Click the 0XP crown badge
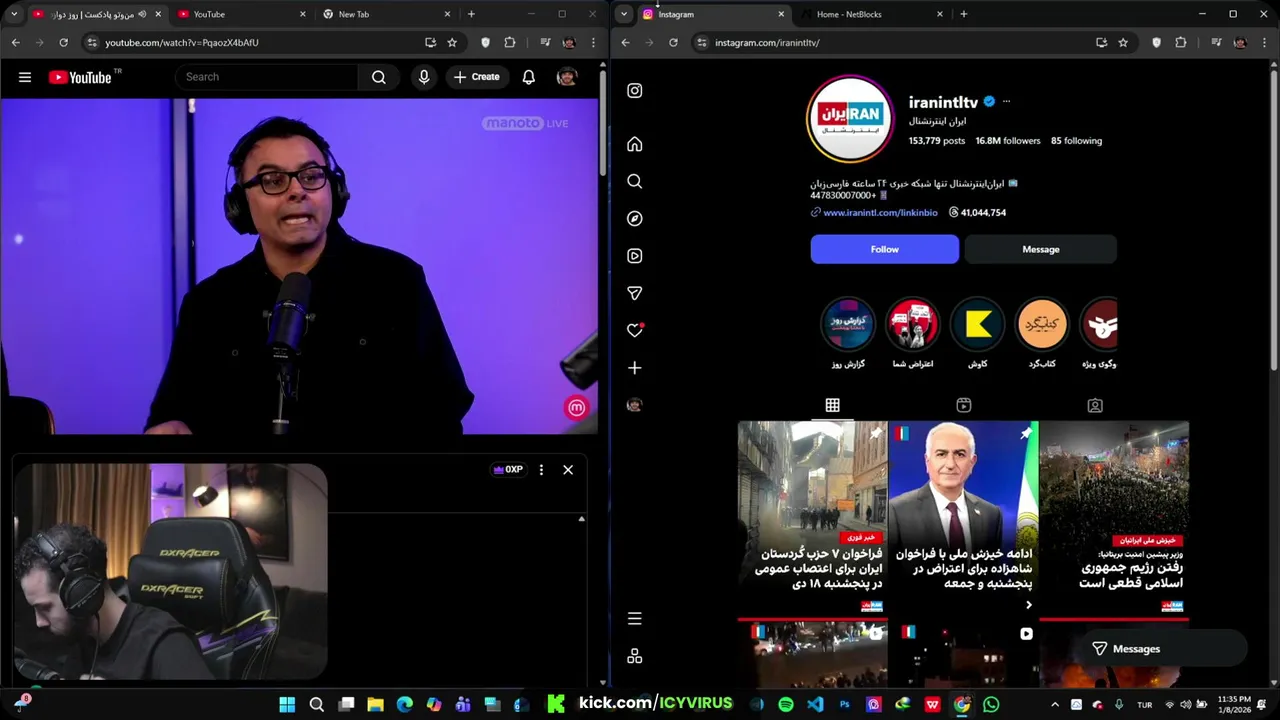This screenshot has height=720, width=1280. pos(508,470)
